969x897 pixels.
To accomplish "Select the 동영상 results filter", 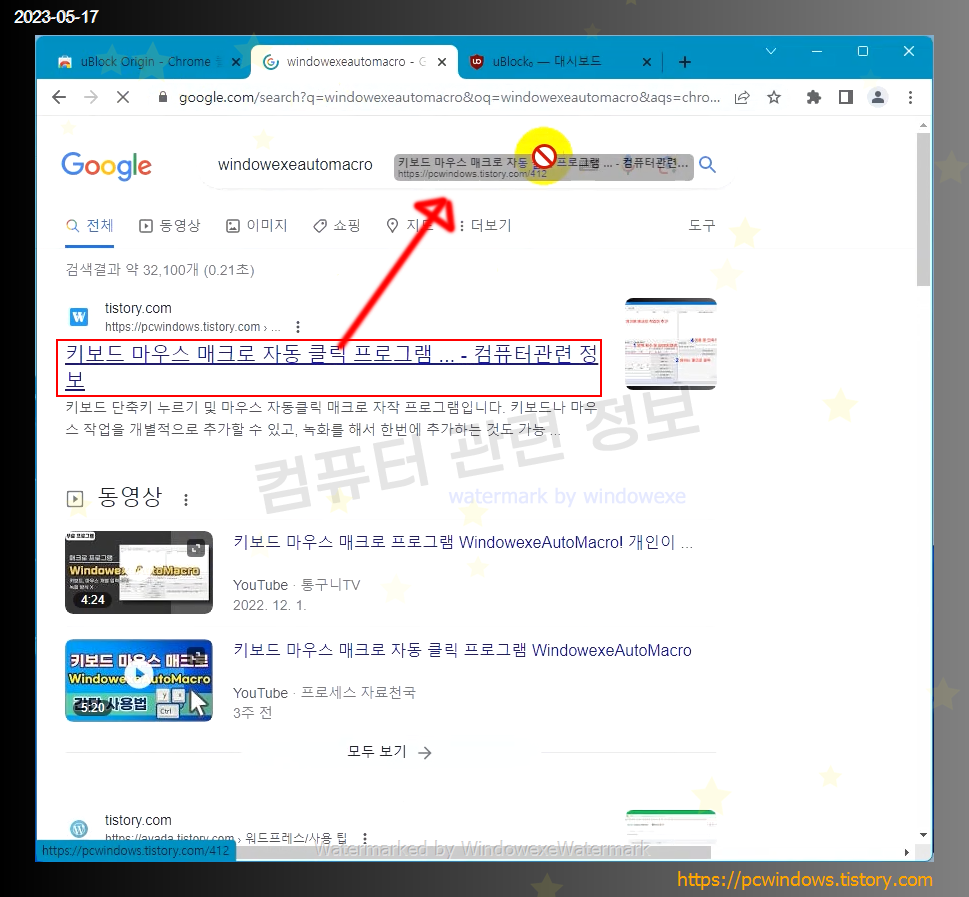I will 170,226.
